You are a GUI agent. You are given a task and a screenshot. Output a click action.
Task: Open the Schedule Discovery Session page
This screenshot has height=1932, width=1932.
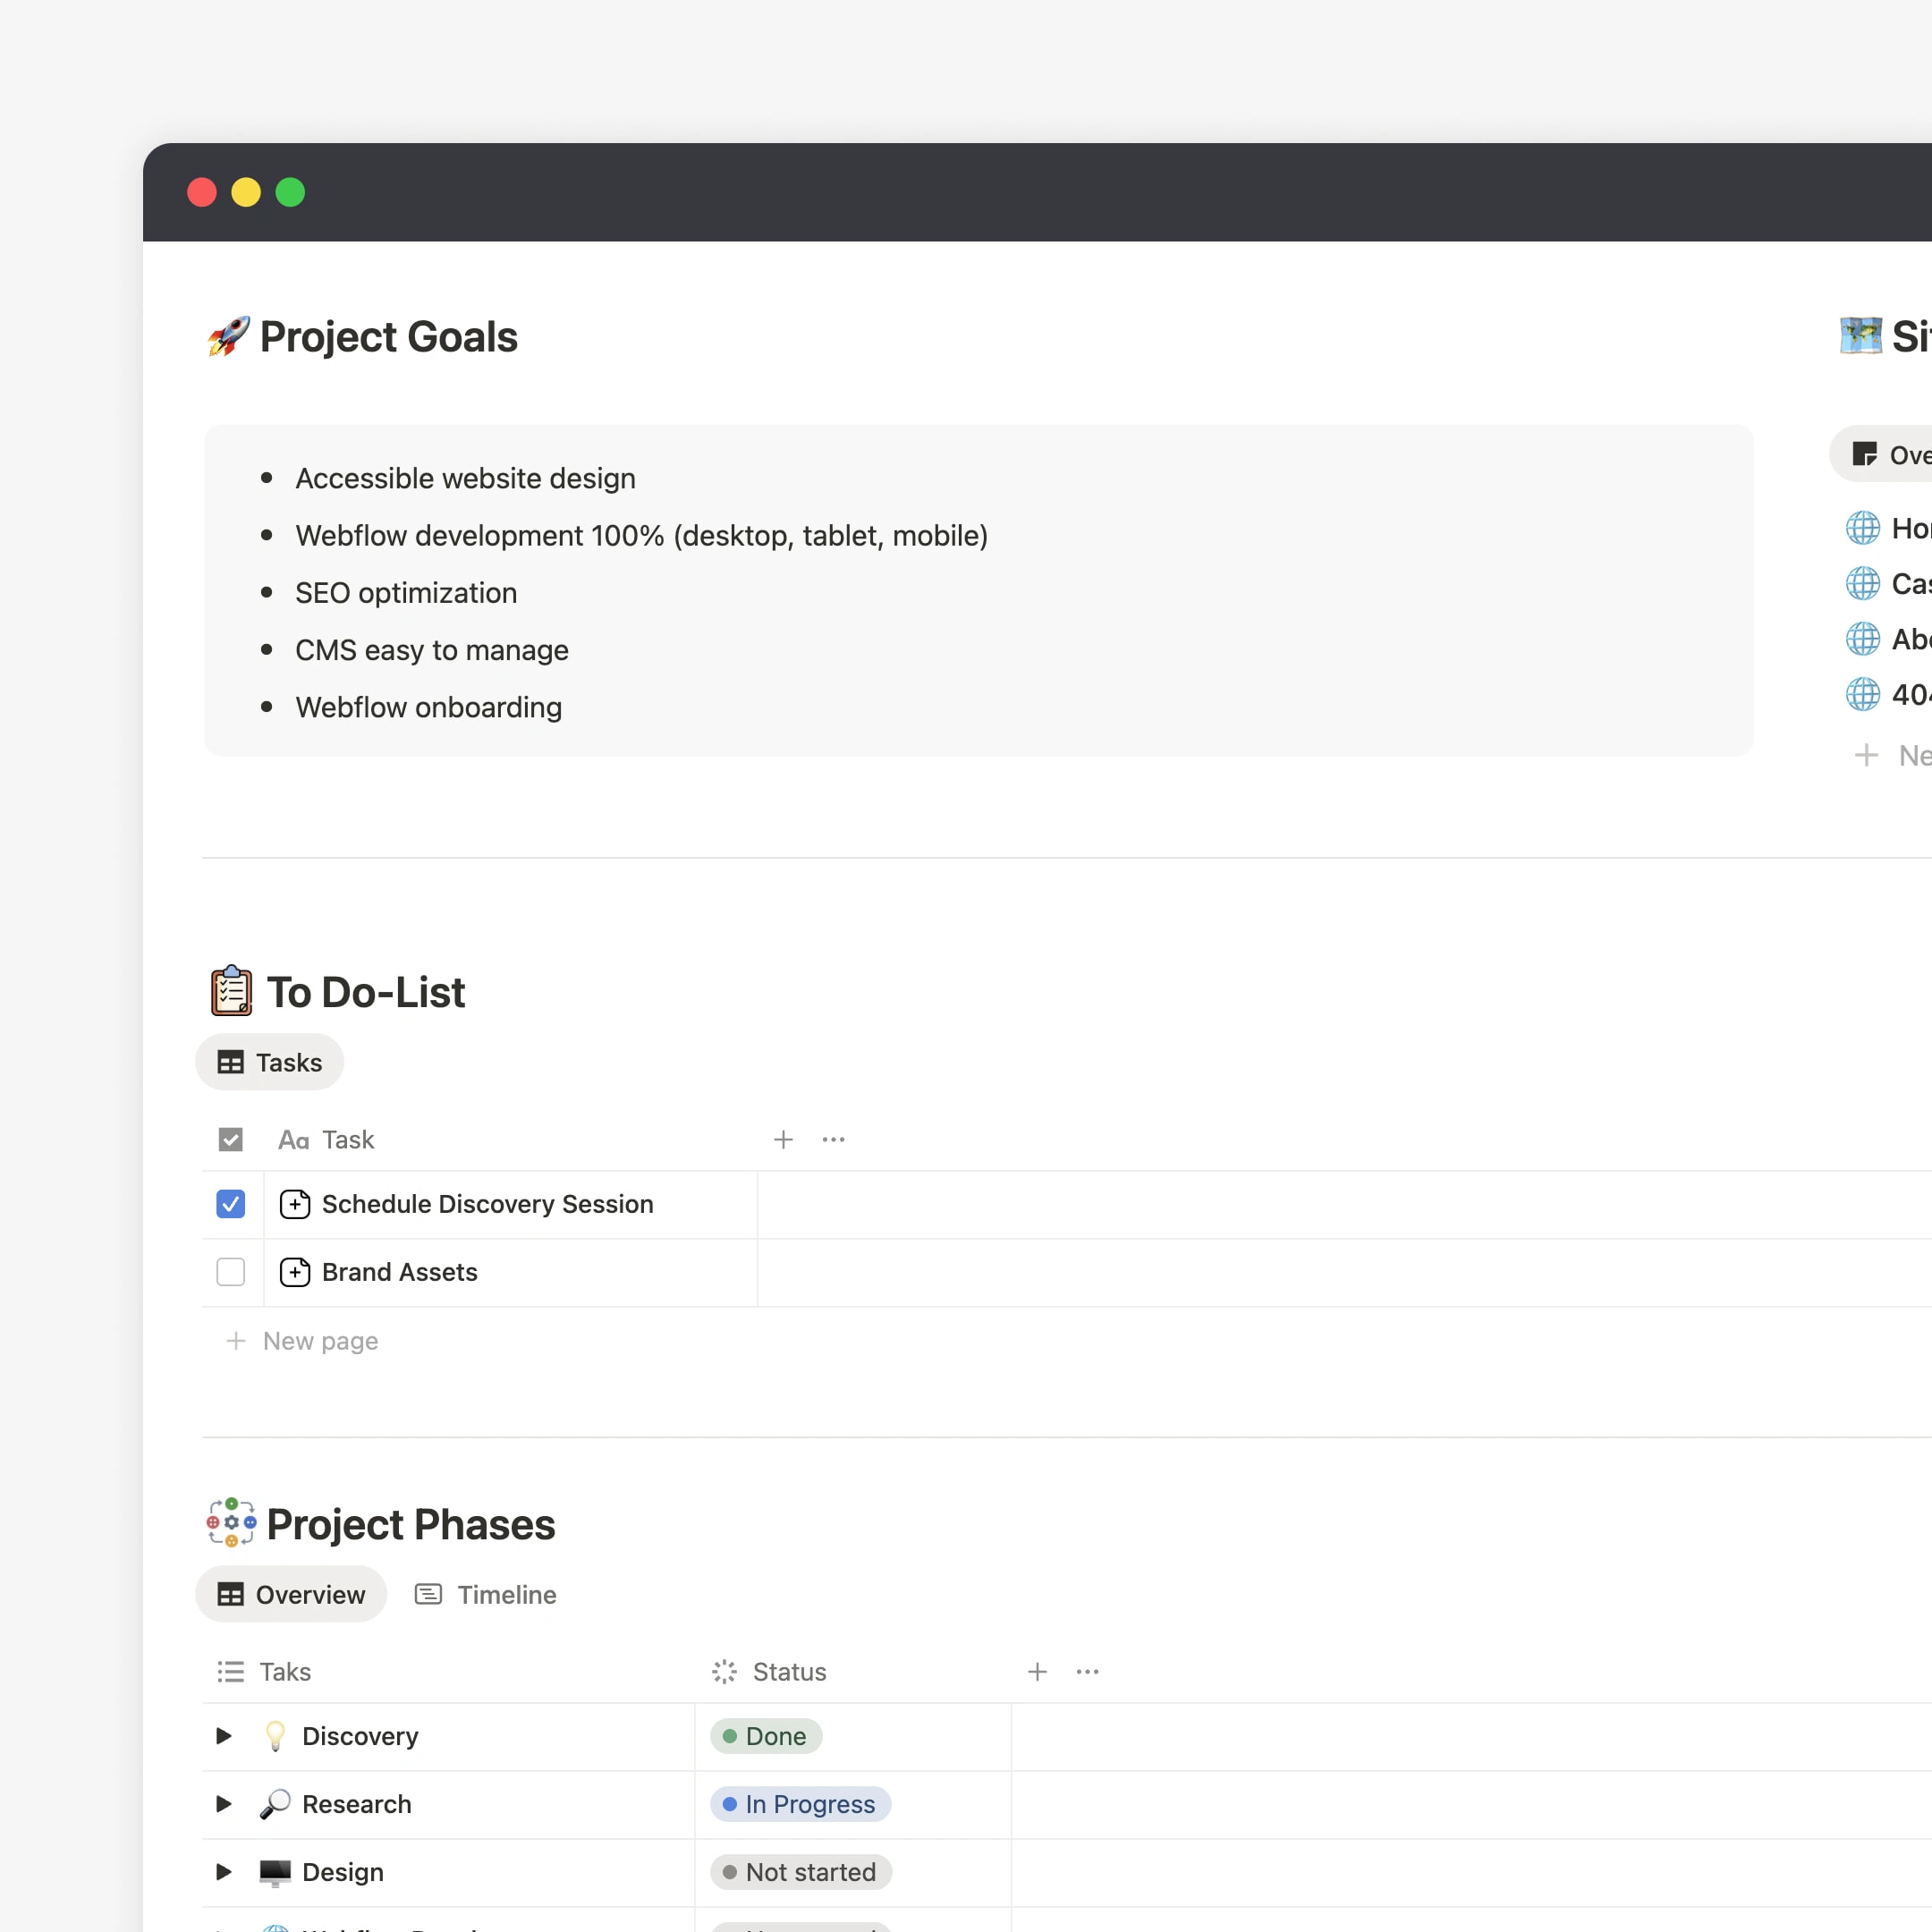[x=487, y=1204]
